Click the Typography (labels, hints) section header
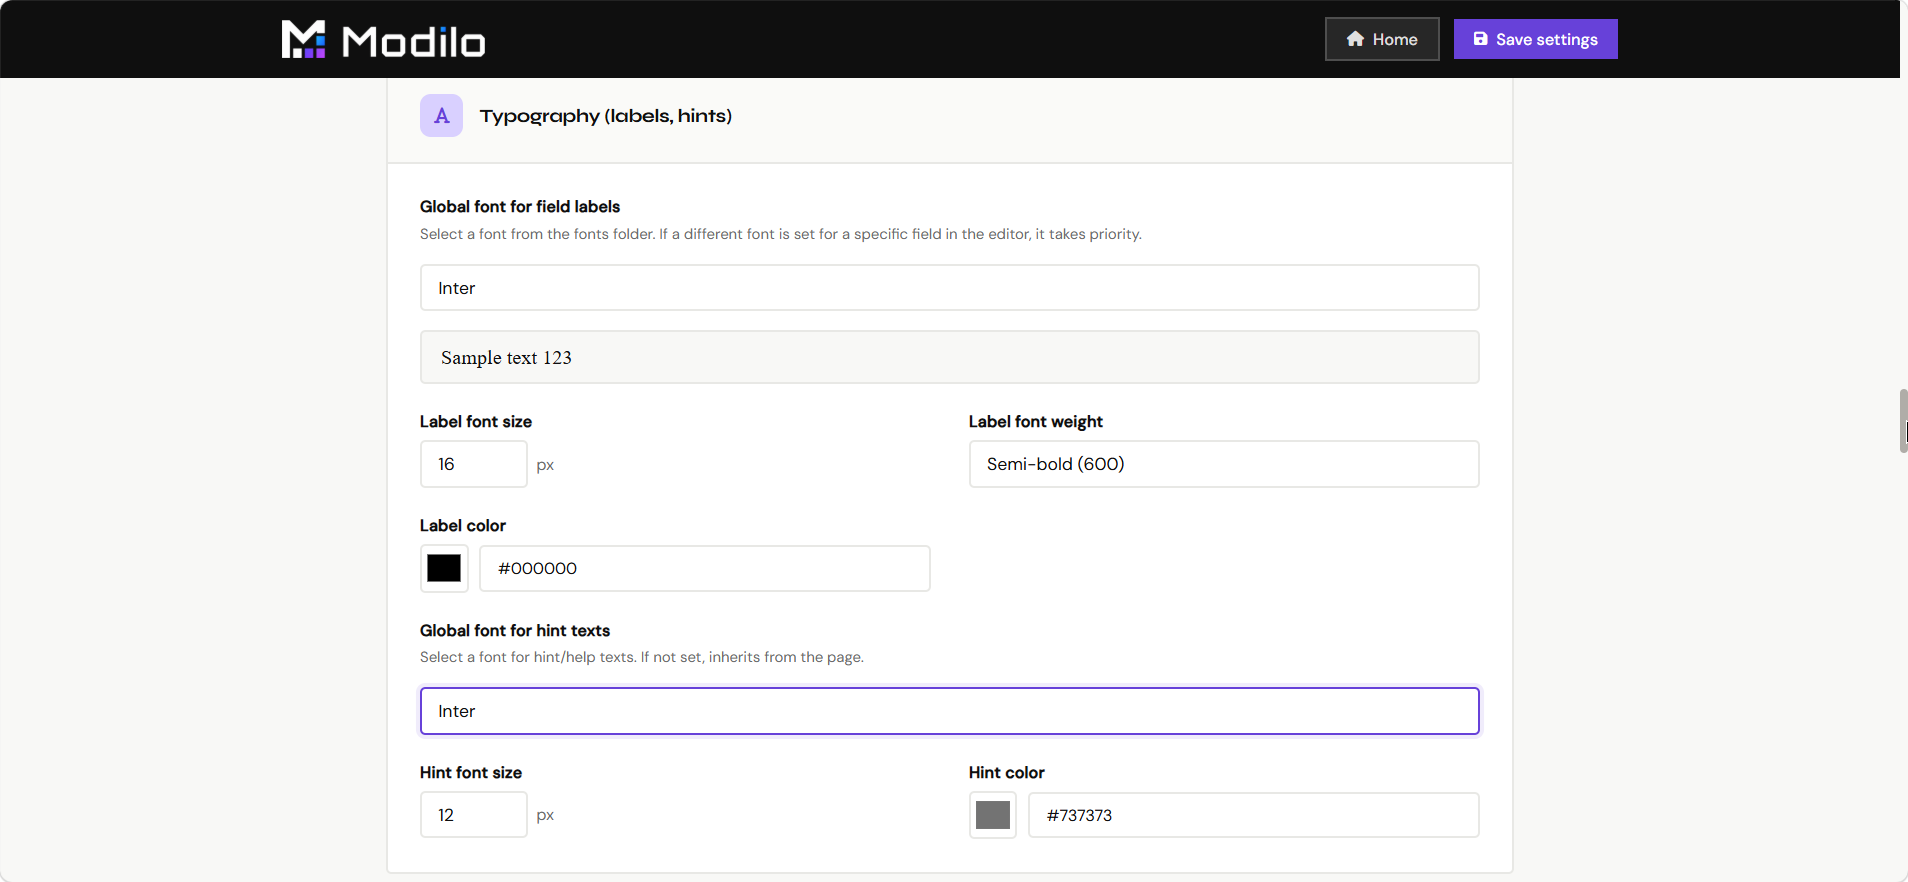The image size is (1908, 882). coord(606,116)
